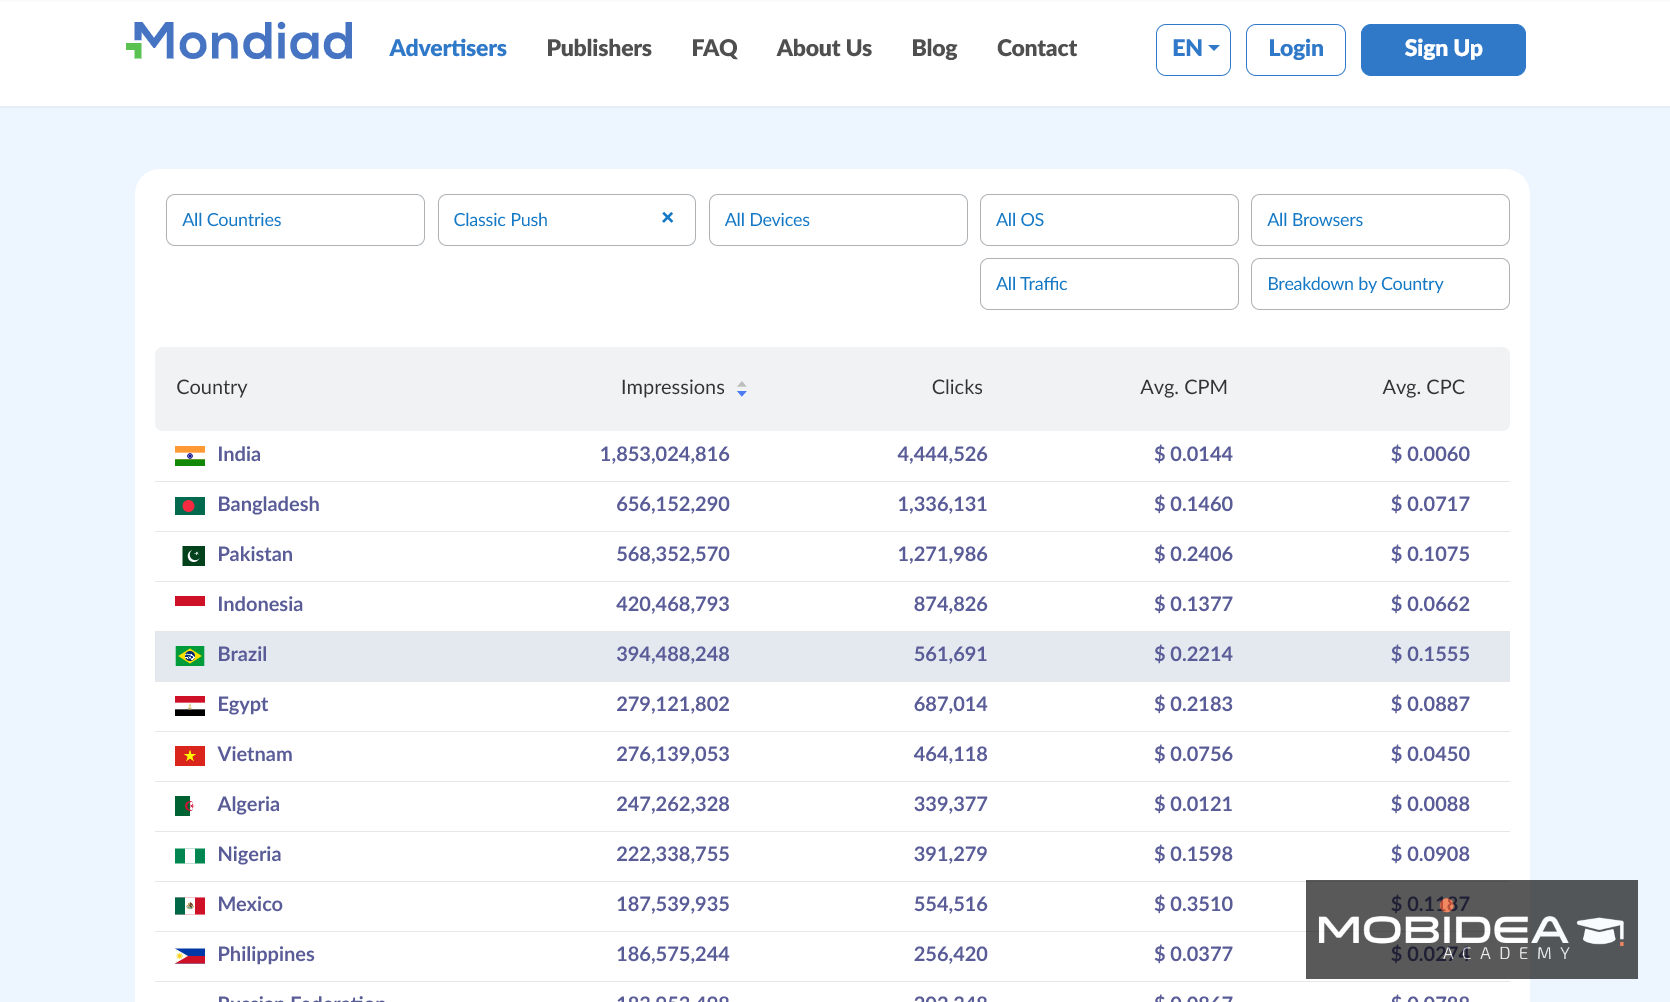Click the Avg. CPM column header
The height and width of the screenshot is (1002, 1670).
(x=1184, y=387)
